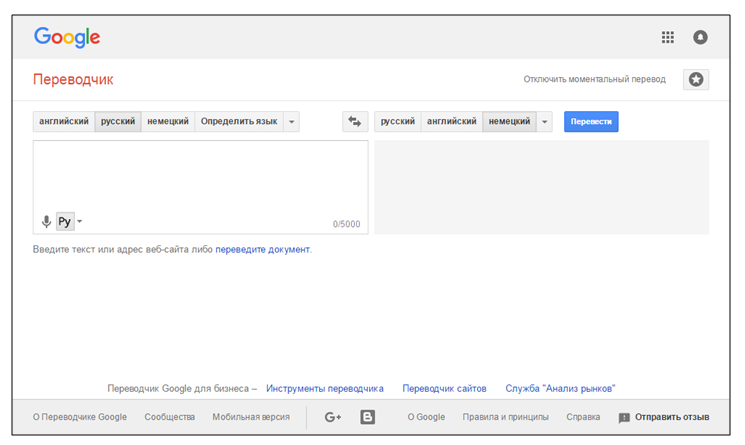Image resolution: width=745 pixels, height=445 pixels.
Task: Open Справка footer link
Action: pyautogui.click(x=583, y=417)
